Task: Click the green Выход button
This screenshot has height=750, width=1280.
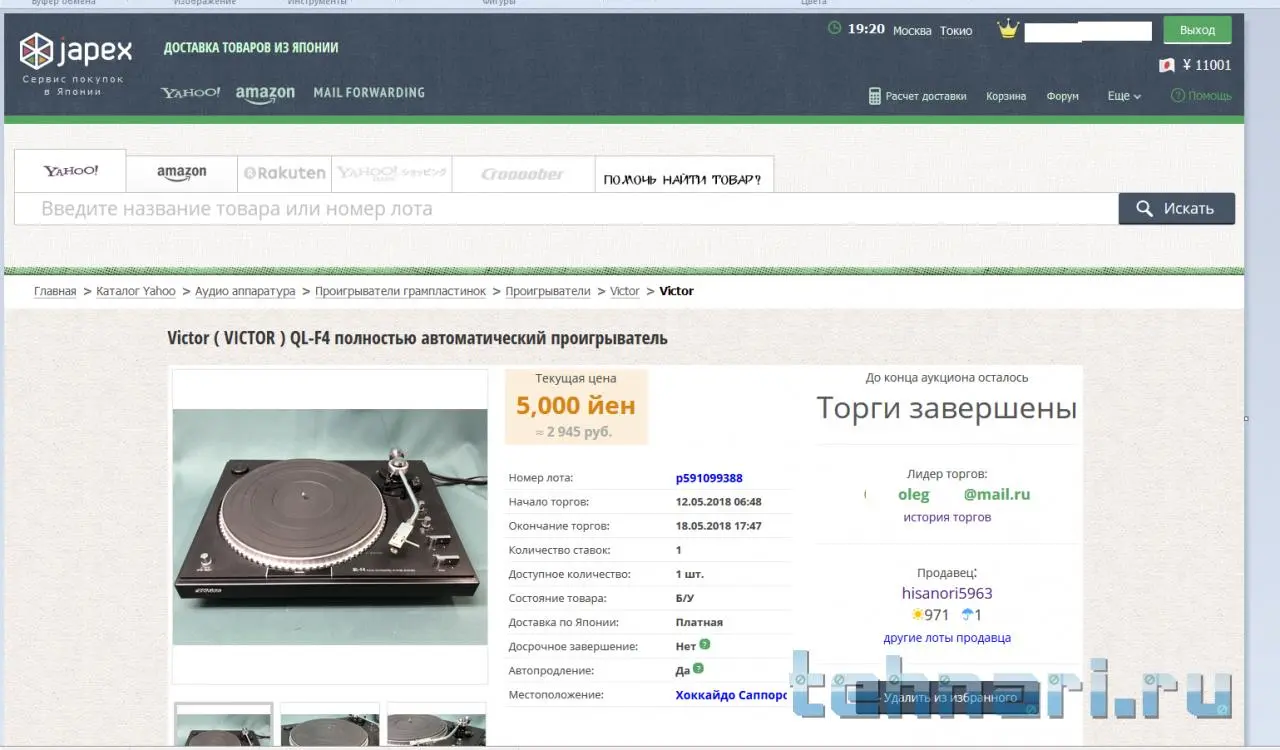Action: click(1197, 30)
